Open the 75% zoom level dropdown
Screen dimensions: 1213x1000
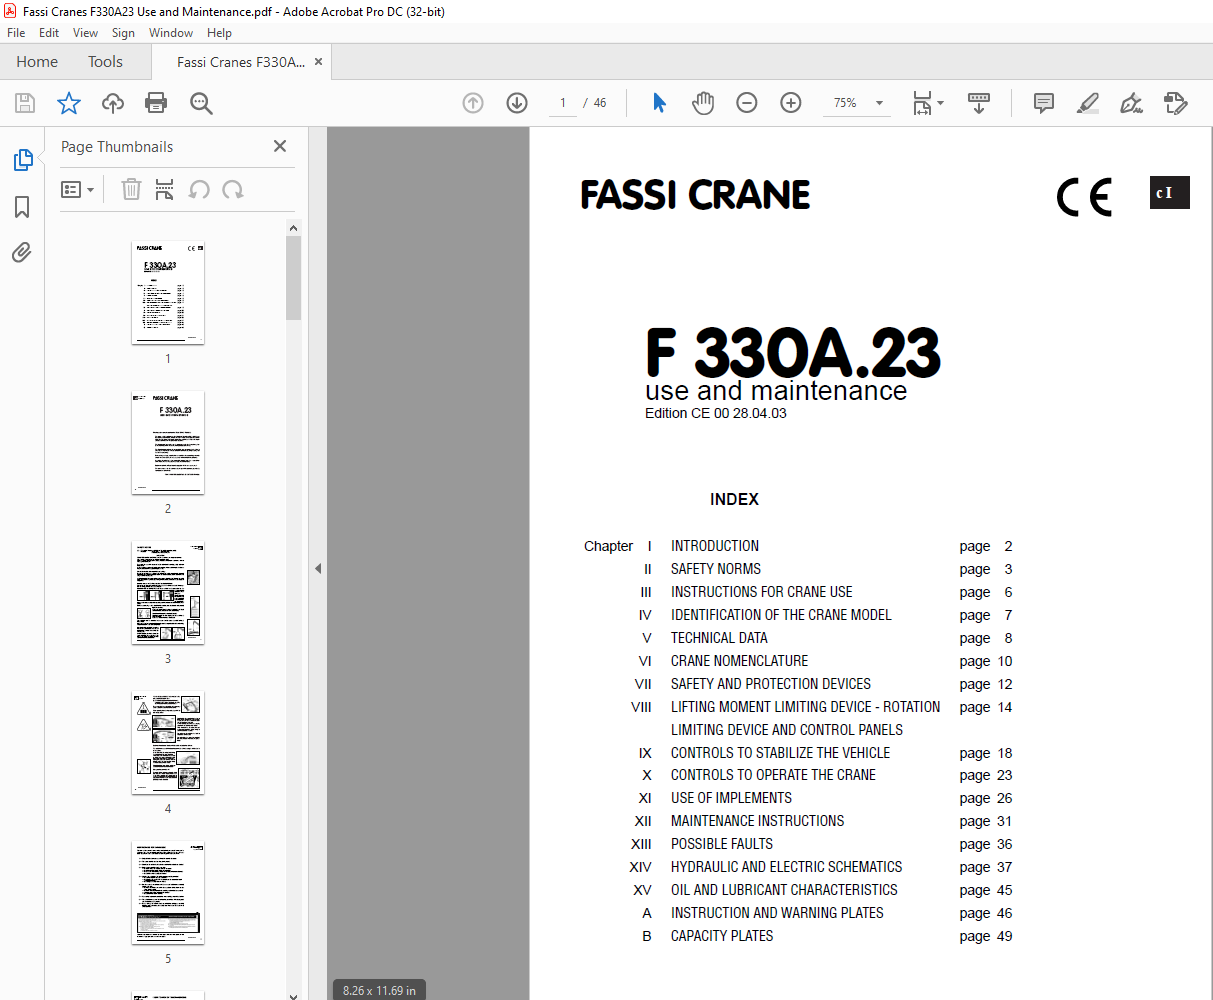click(859, 103)
